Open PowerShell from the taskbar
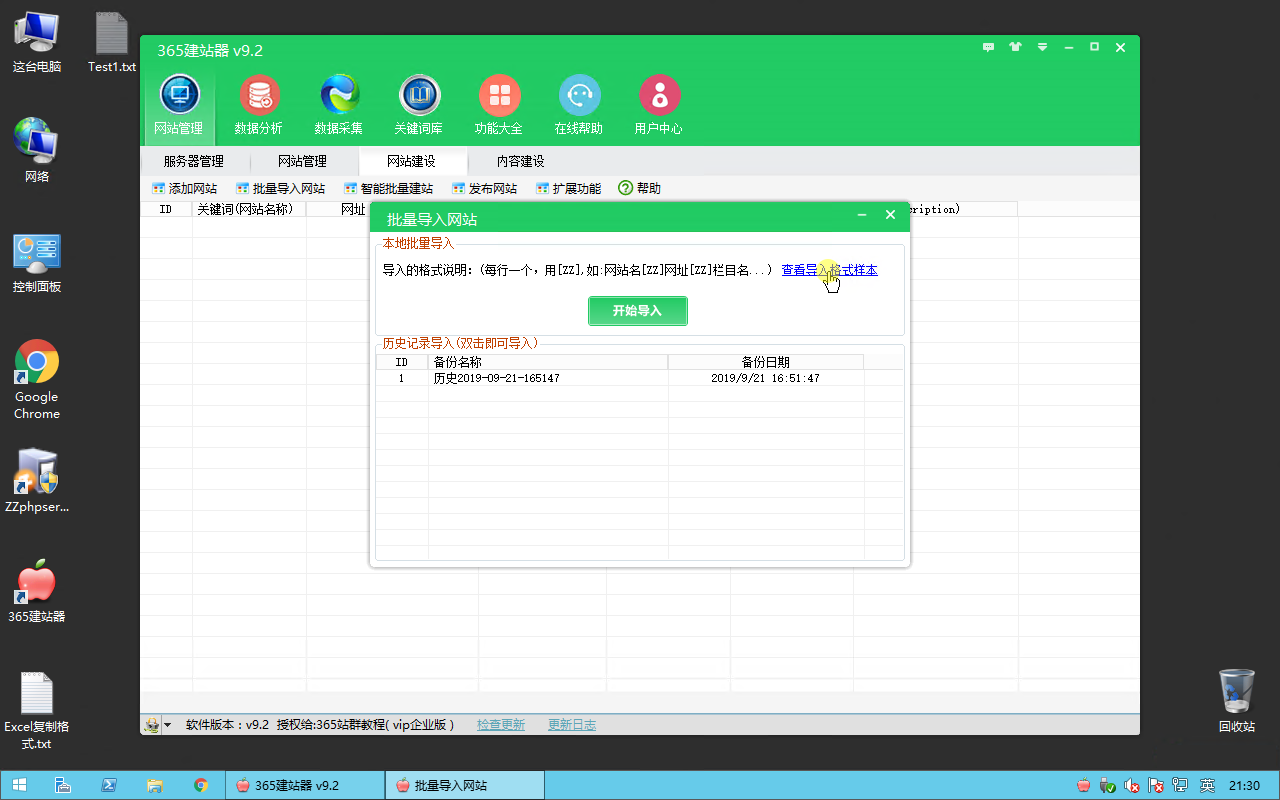This screenshot has width=1280, height=800. [x=108, y=785]
